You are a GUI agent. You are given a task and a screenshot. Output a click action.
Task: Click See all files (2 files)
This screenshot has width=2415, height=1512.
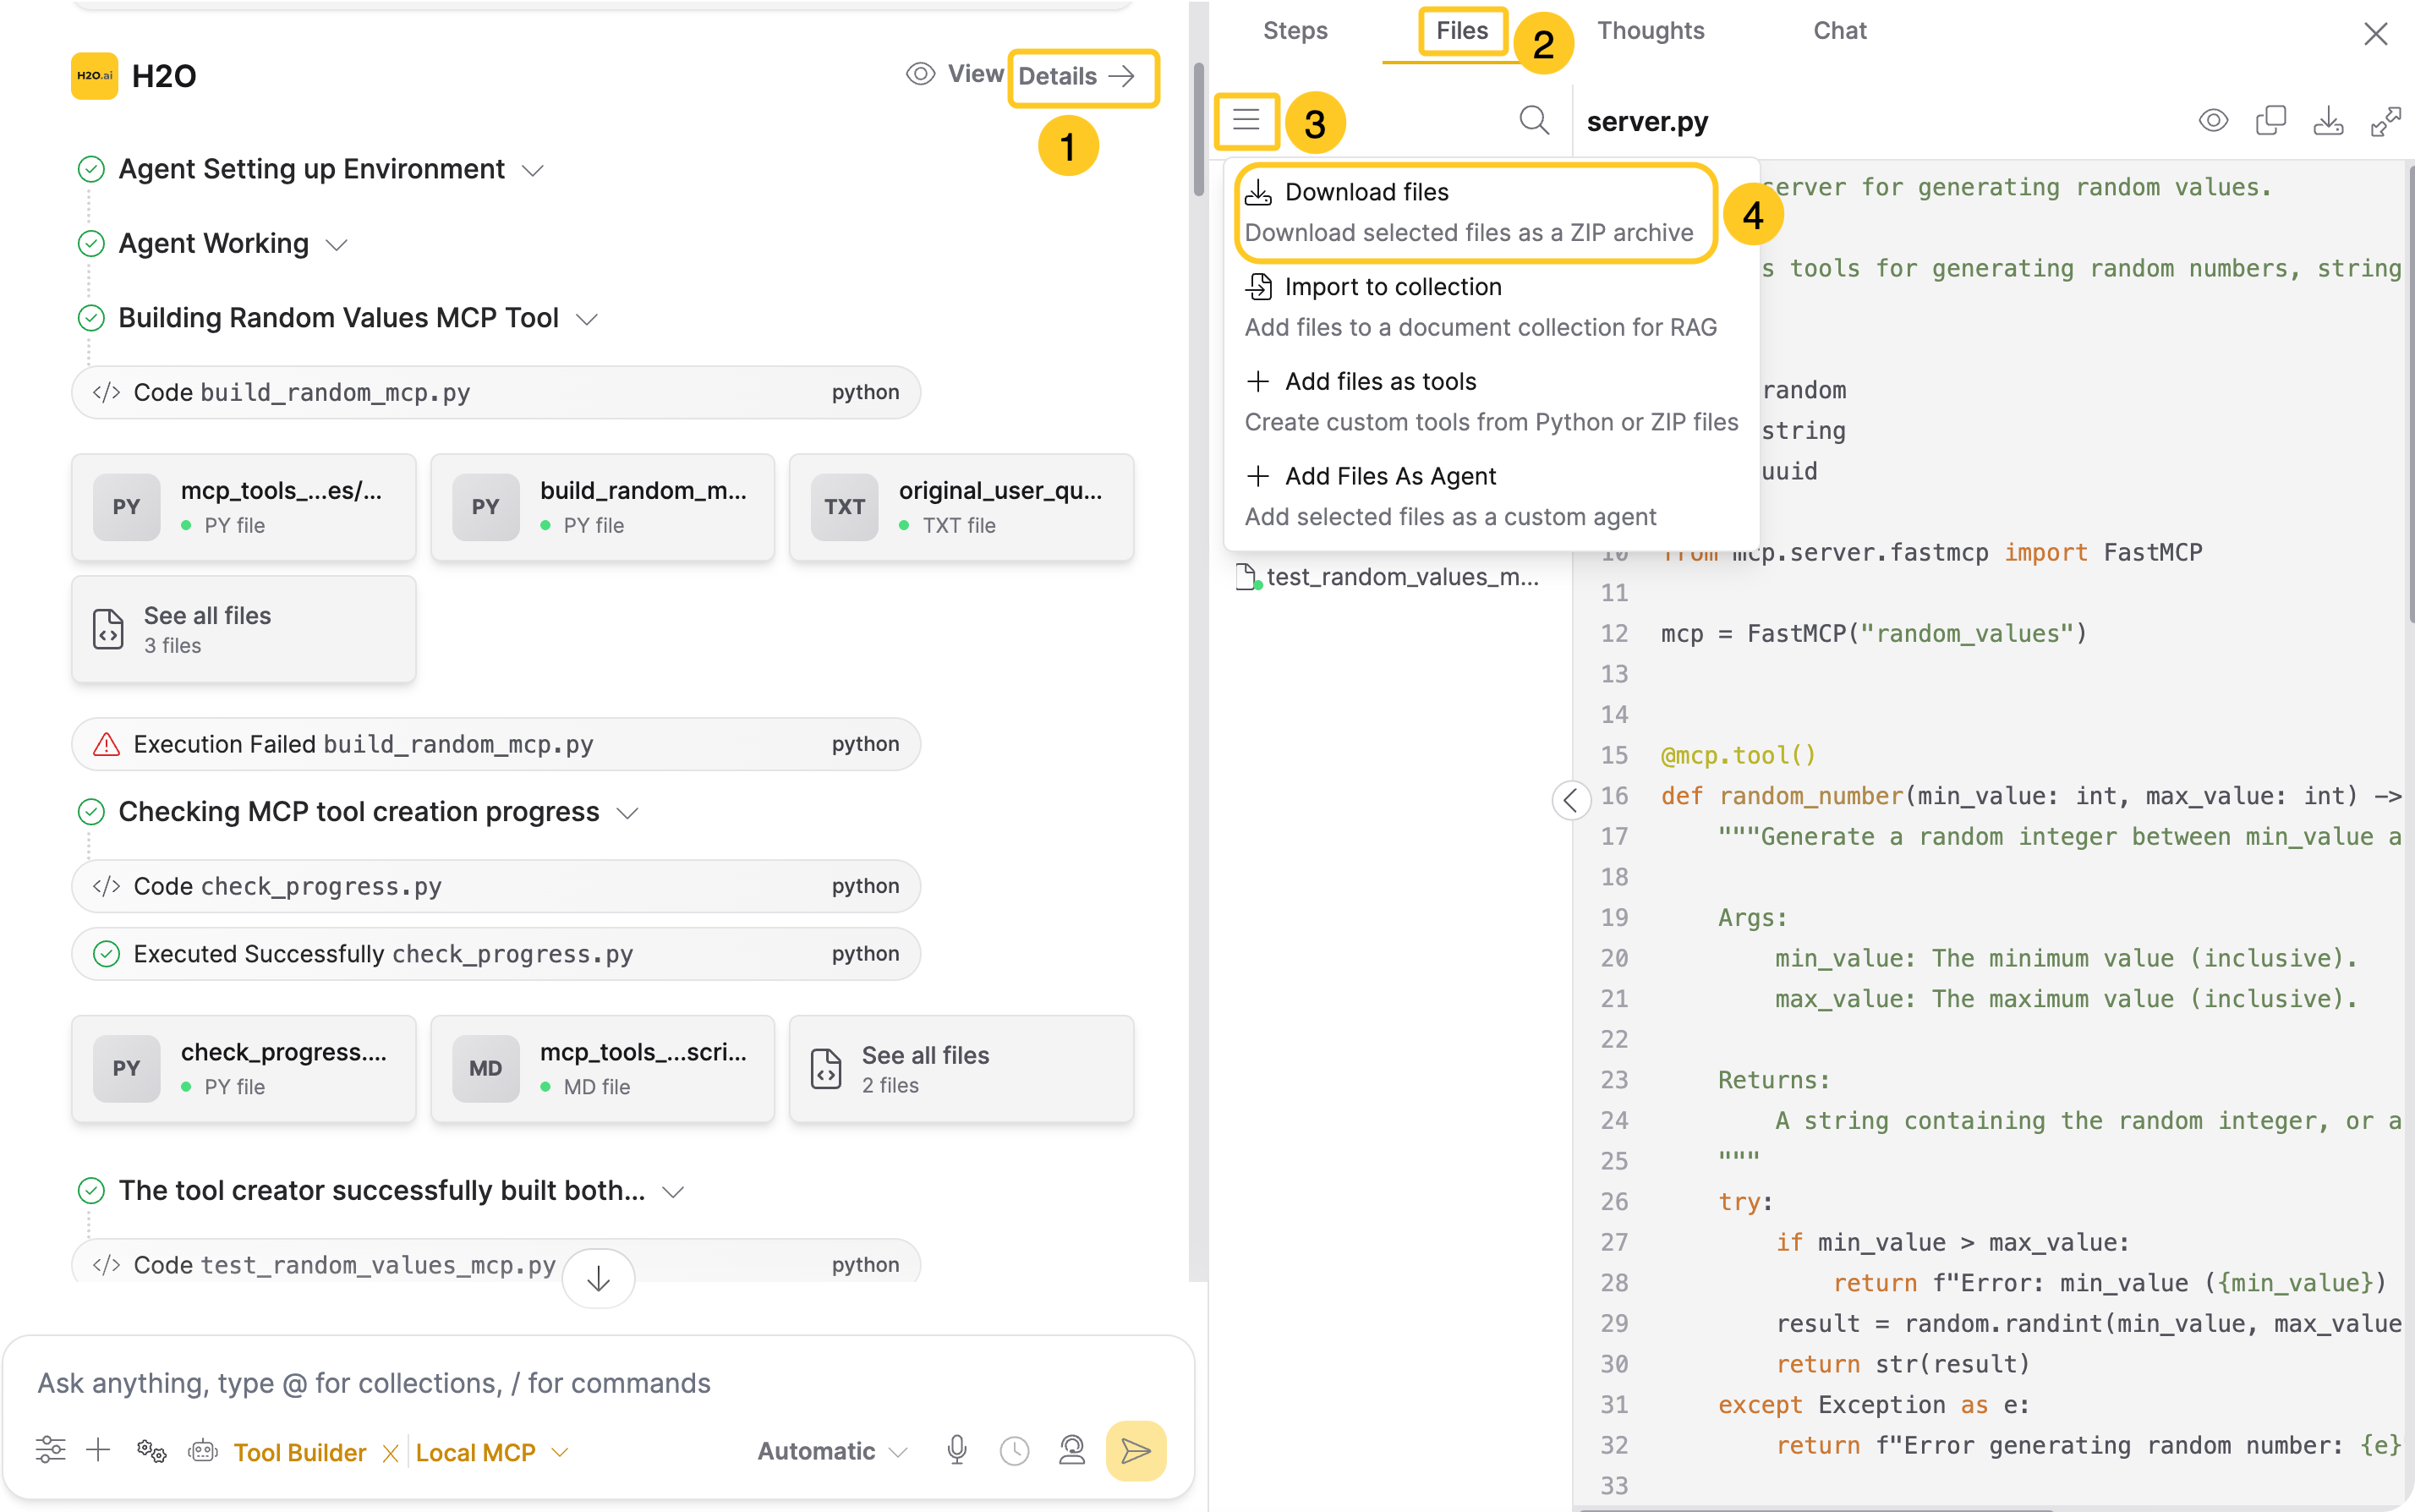962,1069
